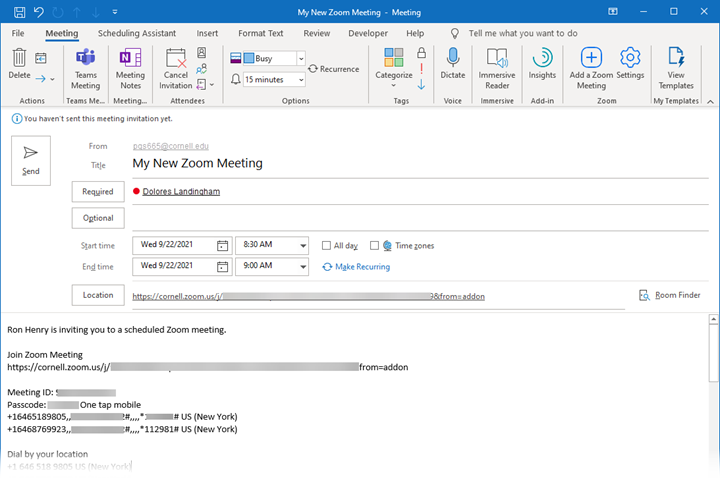The width and height of the screenshot is (720, 479).
Task: Click the Reminder bell icon
Action: pyautogui.click(x=235, y=79)
